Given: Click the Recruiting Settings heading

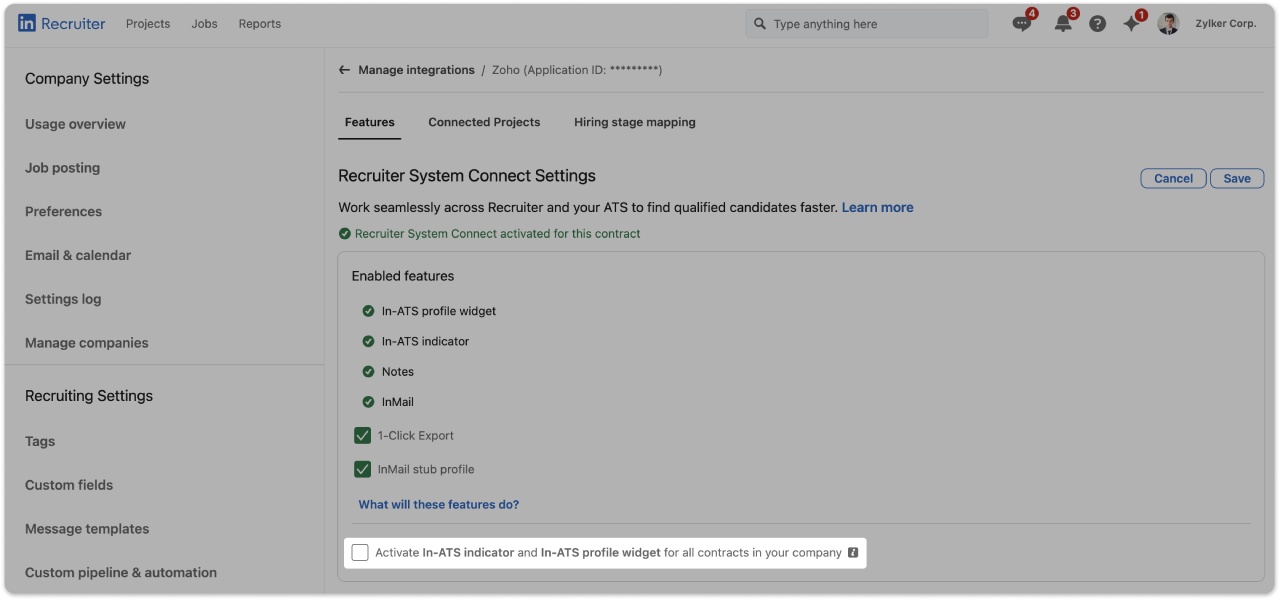Looking at the screenshot, I should [89, 396].
